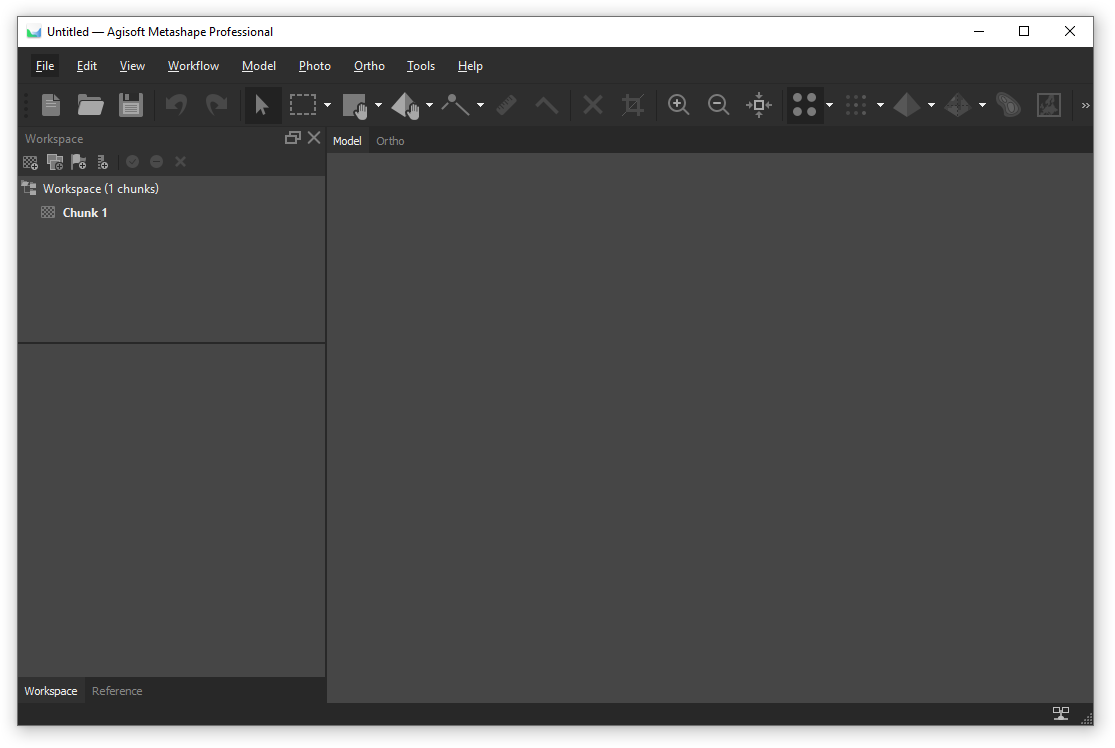Screen dimensions: 1115x748
Task: Switch to the Reference bottom tab
Action: (117, 691)
